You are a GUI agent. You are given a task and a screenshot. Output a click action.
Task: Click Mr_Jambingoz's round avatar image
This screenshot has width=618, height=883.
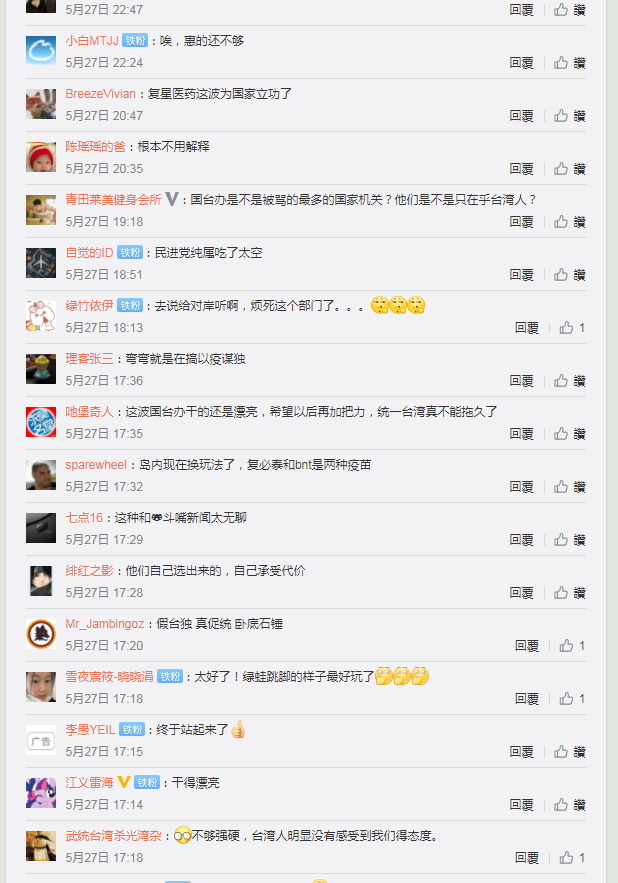point(41,634)
